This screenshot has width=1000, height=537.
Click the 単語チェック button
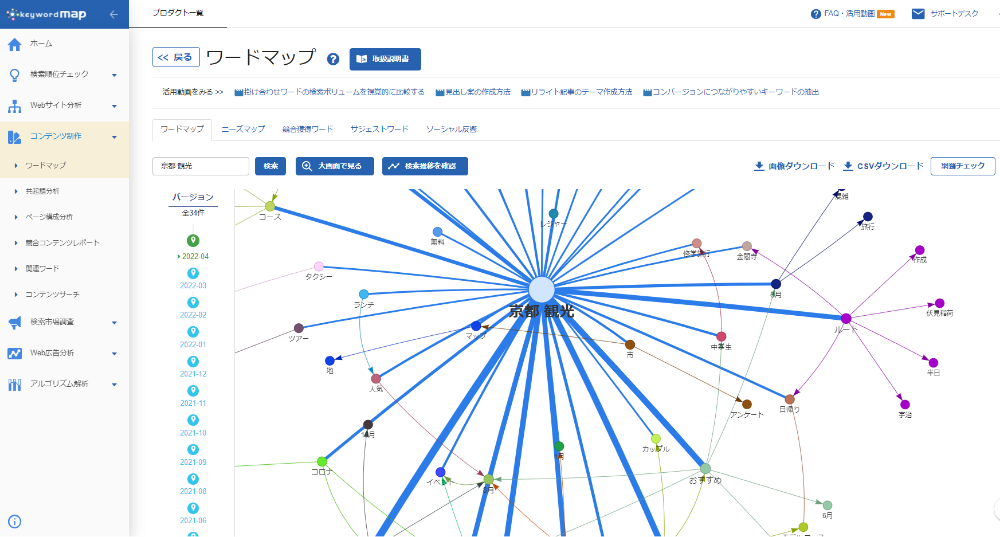point(963,166)
